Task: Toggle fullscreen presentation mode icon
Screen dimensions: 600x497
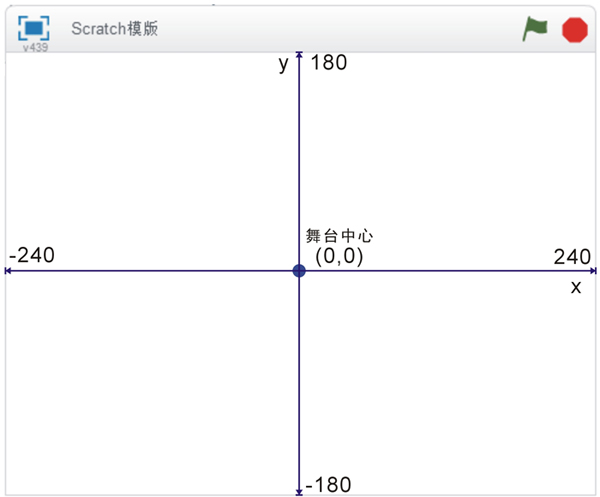Action: 34,28
